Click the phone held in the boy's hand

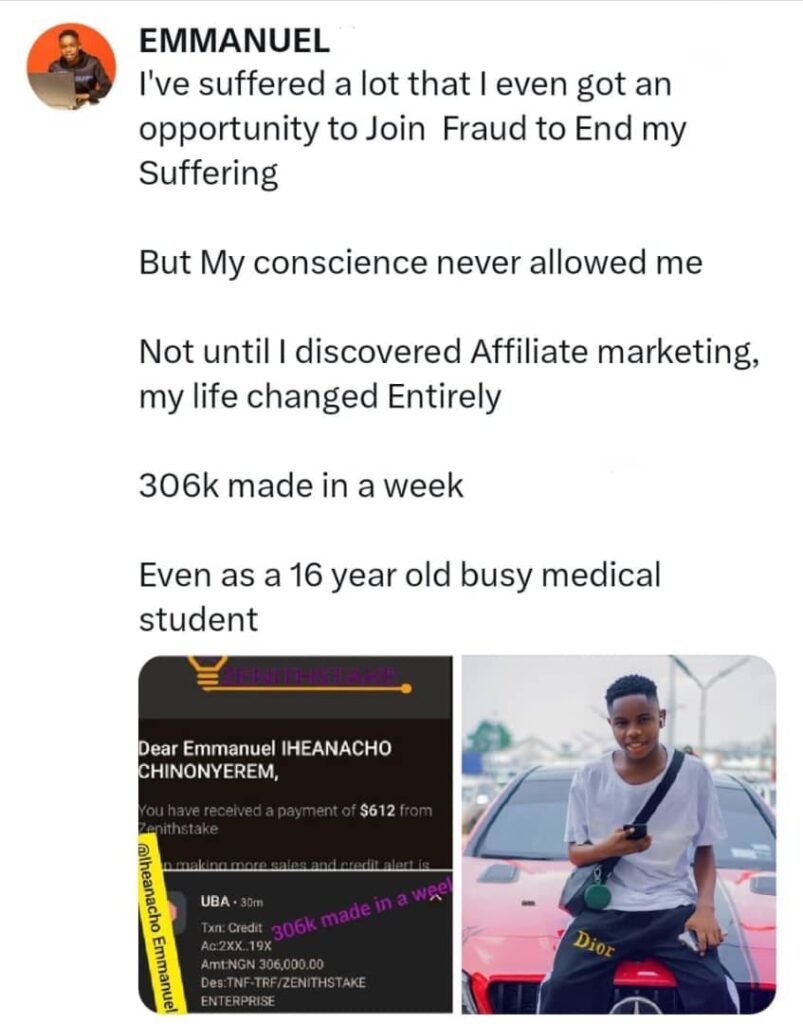point(635,830)
